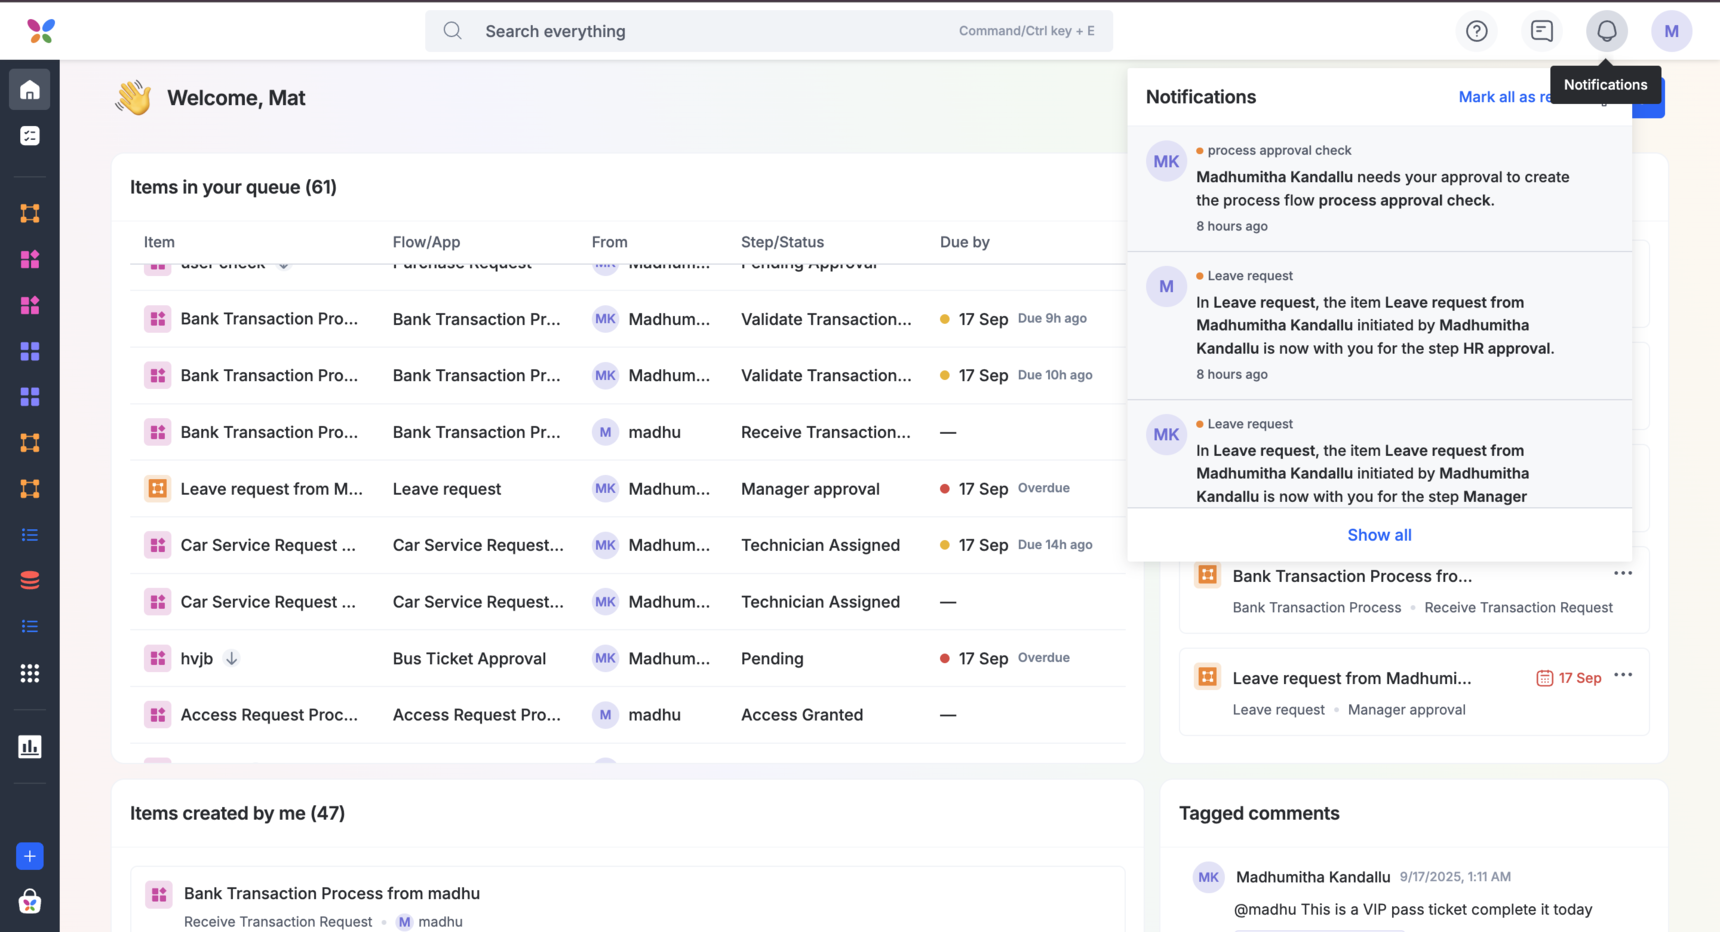Click Show all notifications link
The height and width of the screenshot is (932, 1720).
coord(1378,535)
